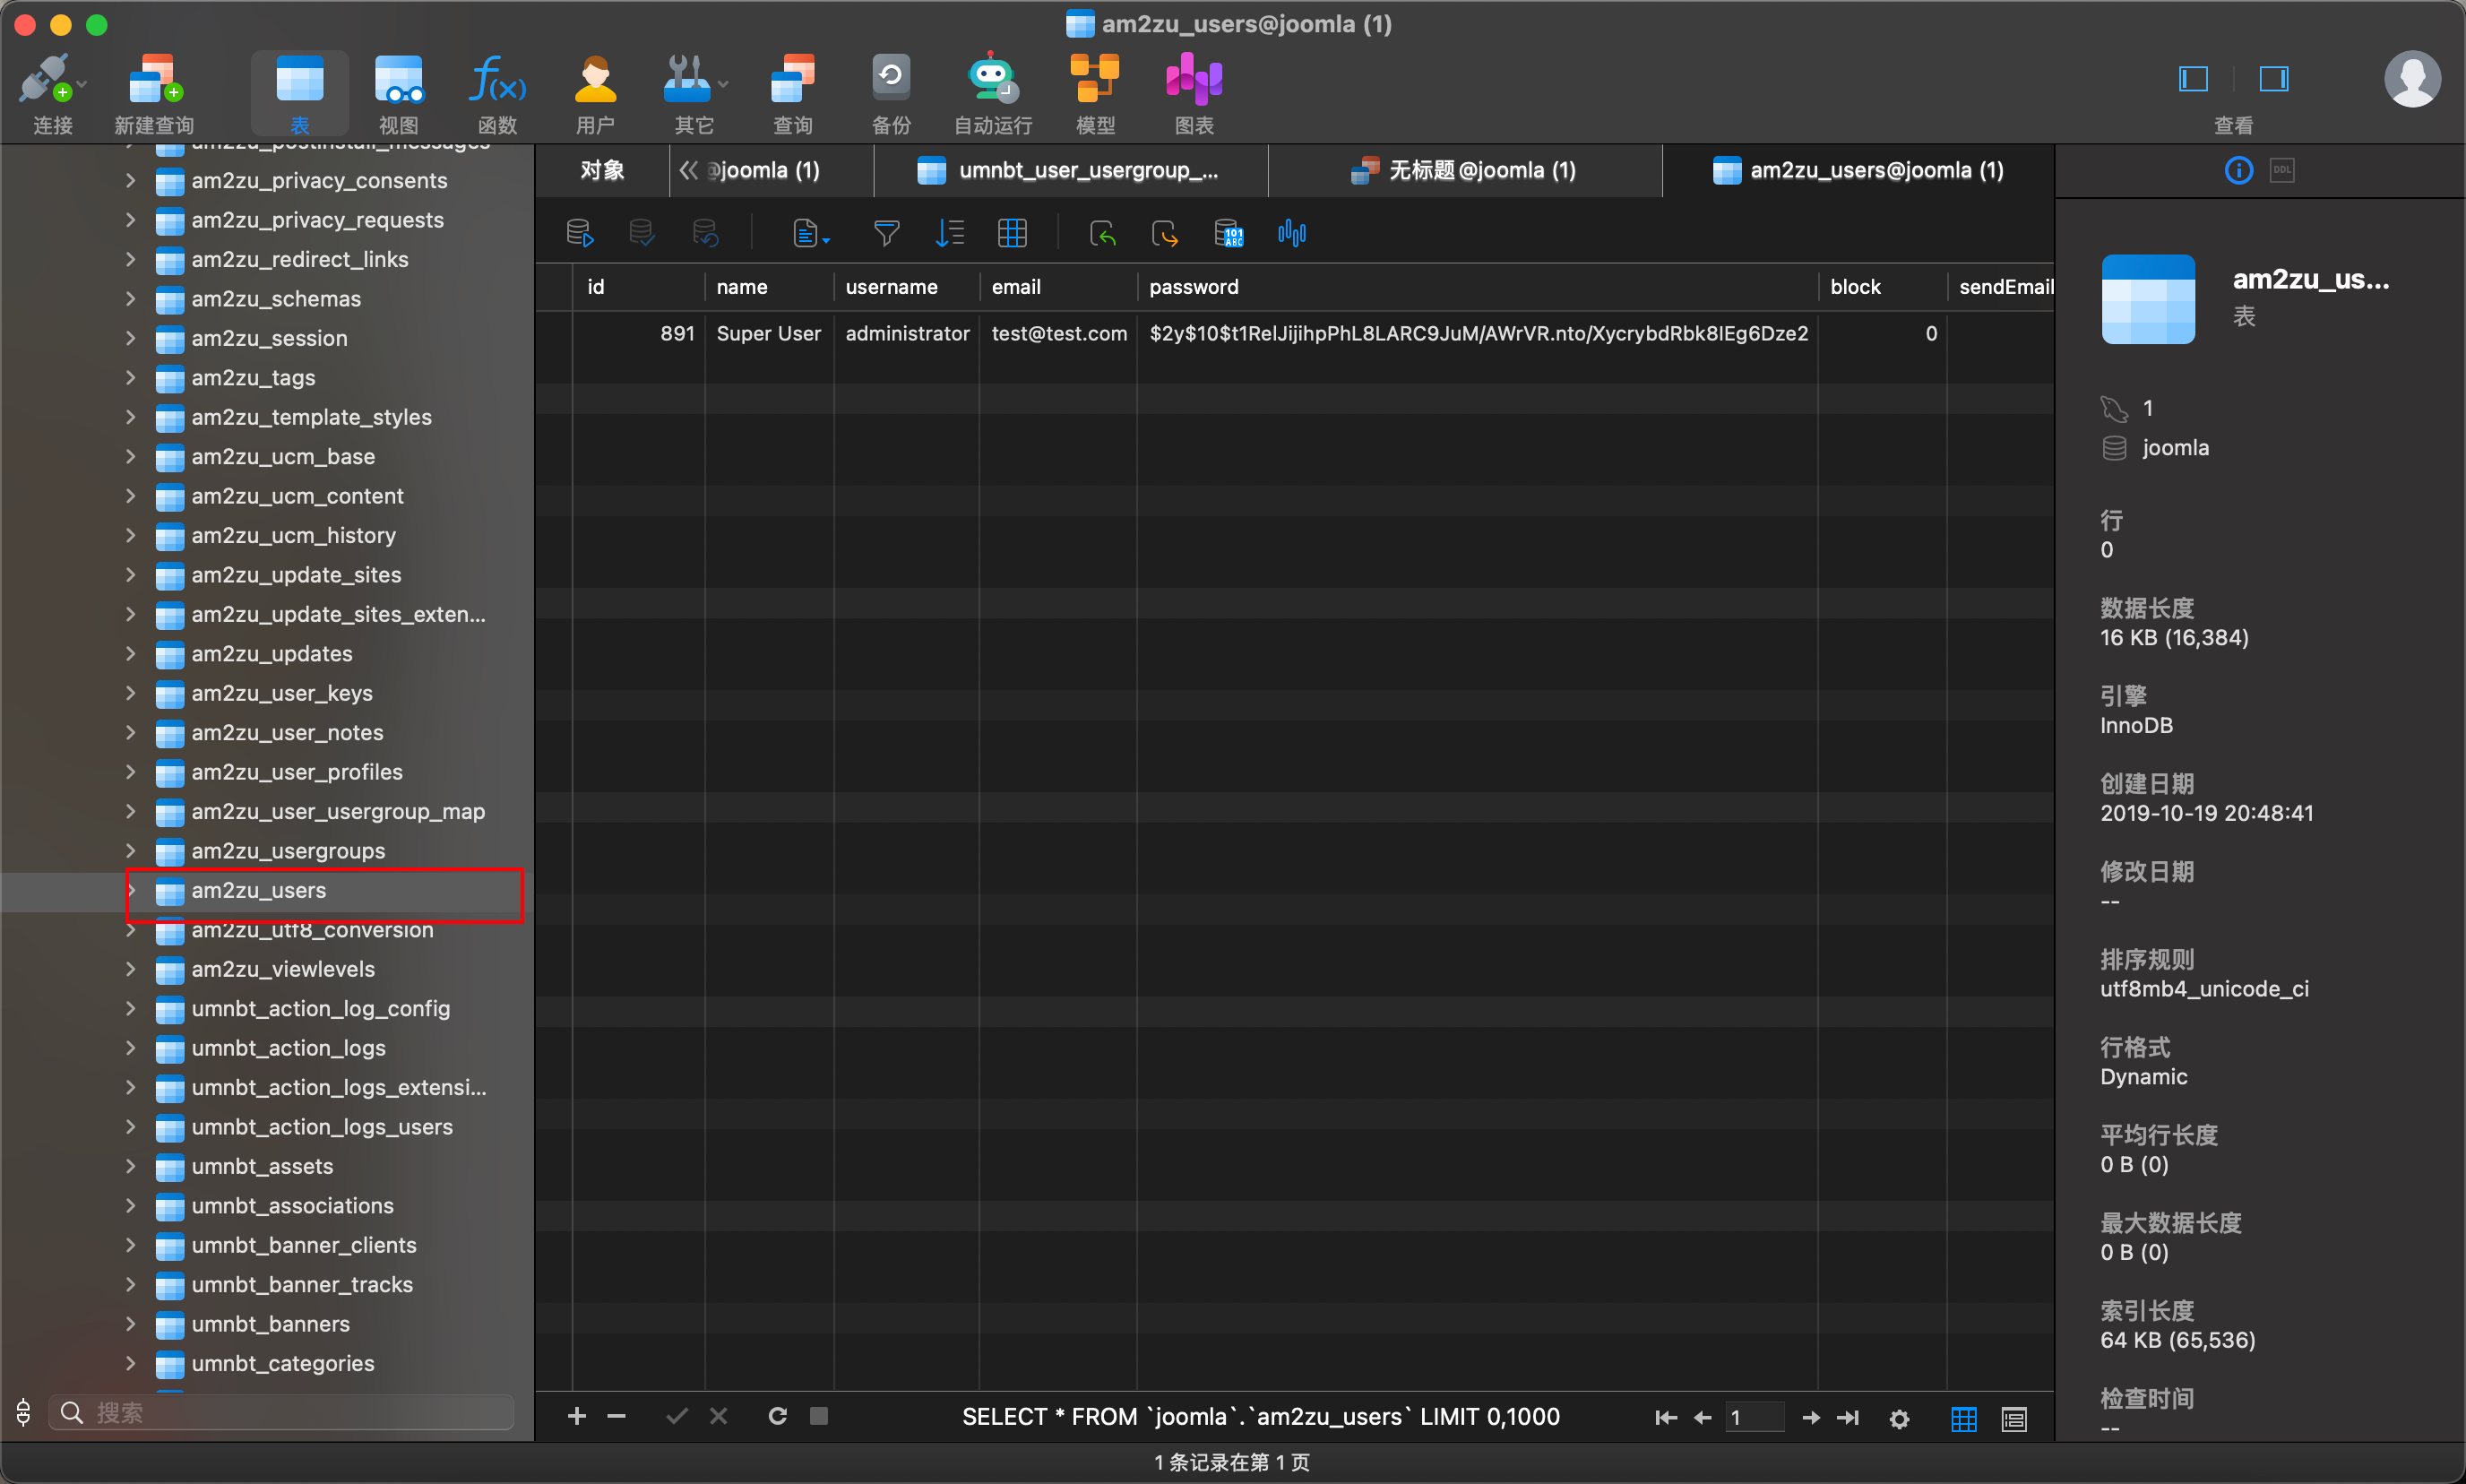
Task: Switch to the umnbt_user_usergroup_ tab
Action: 1070,171
